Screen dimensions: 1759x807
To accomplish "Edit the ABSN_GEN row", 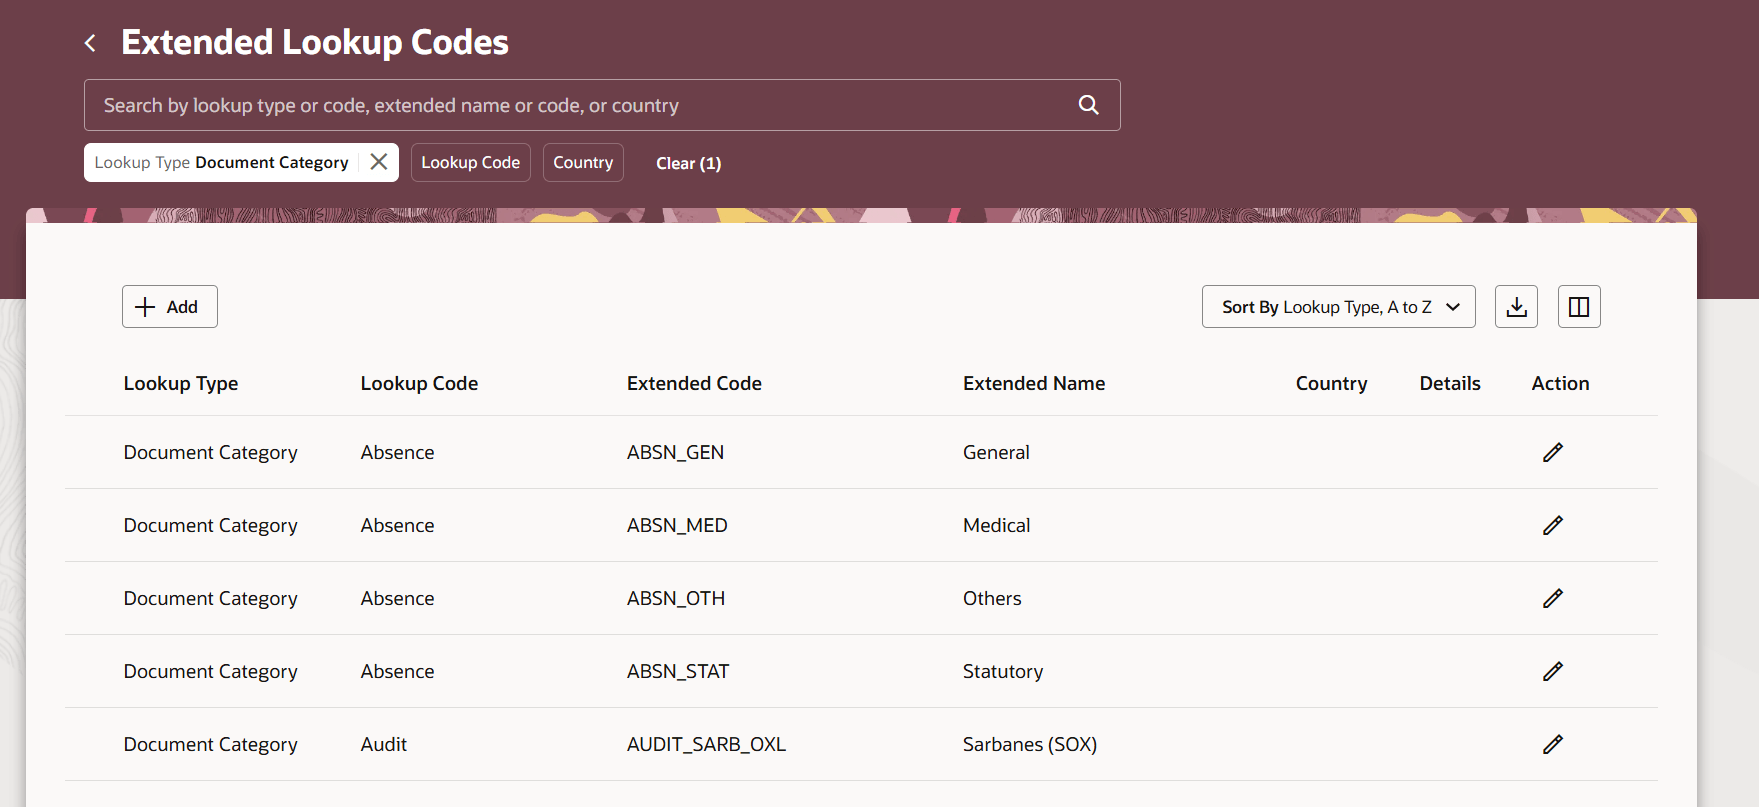I will click(x=1552, y=452).
